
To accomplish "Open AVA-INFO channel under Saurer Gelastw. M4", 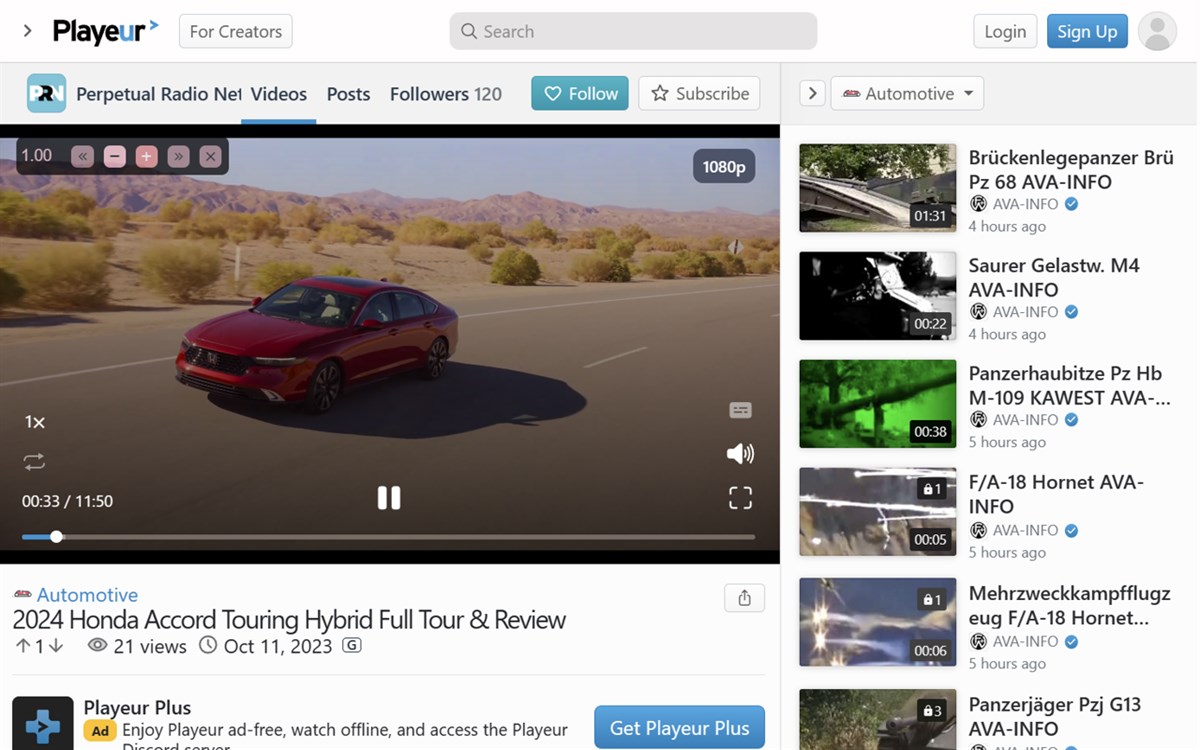I will click(x=1025, y=312).
